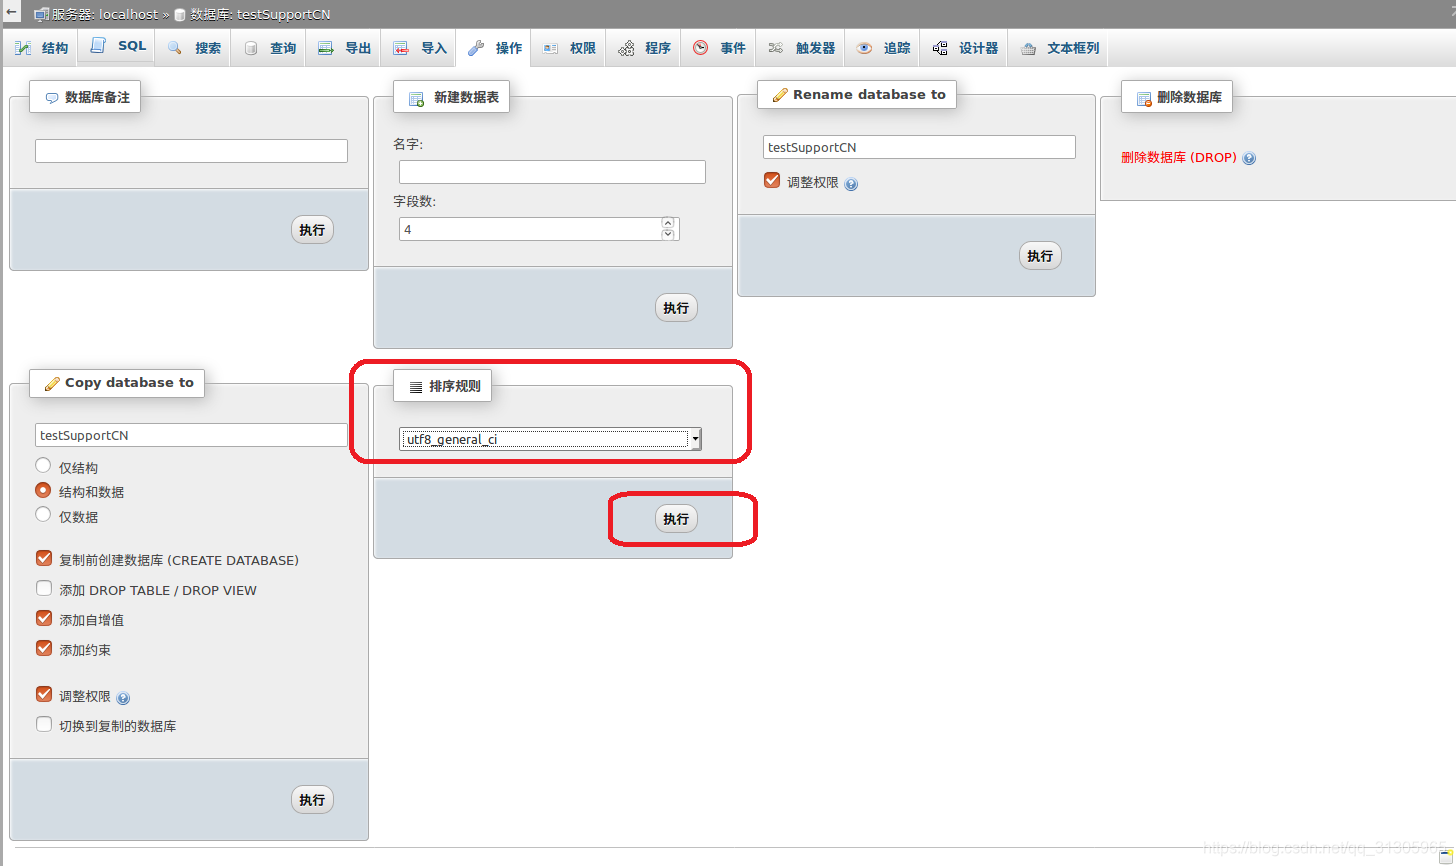
Task: Open the 排序规则 utf8_general_ci dropdown
Action: click(550, 439)
